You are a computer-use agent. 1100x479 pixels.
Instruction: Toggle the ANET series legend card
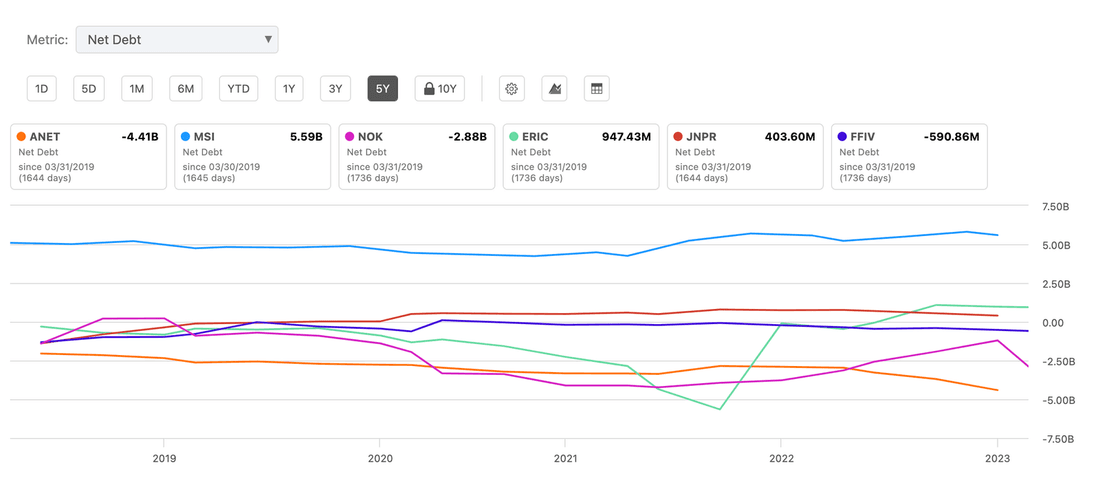[x=88, y=157]
